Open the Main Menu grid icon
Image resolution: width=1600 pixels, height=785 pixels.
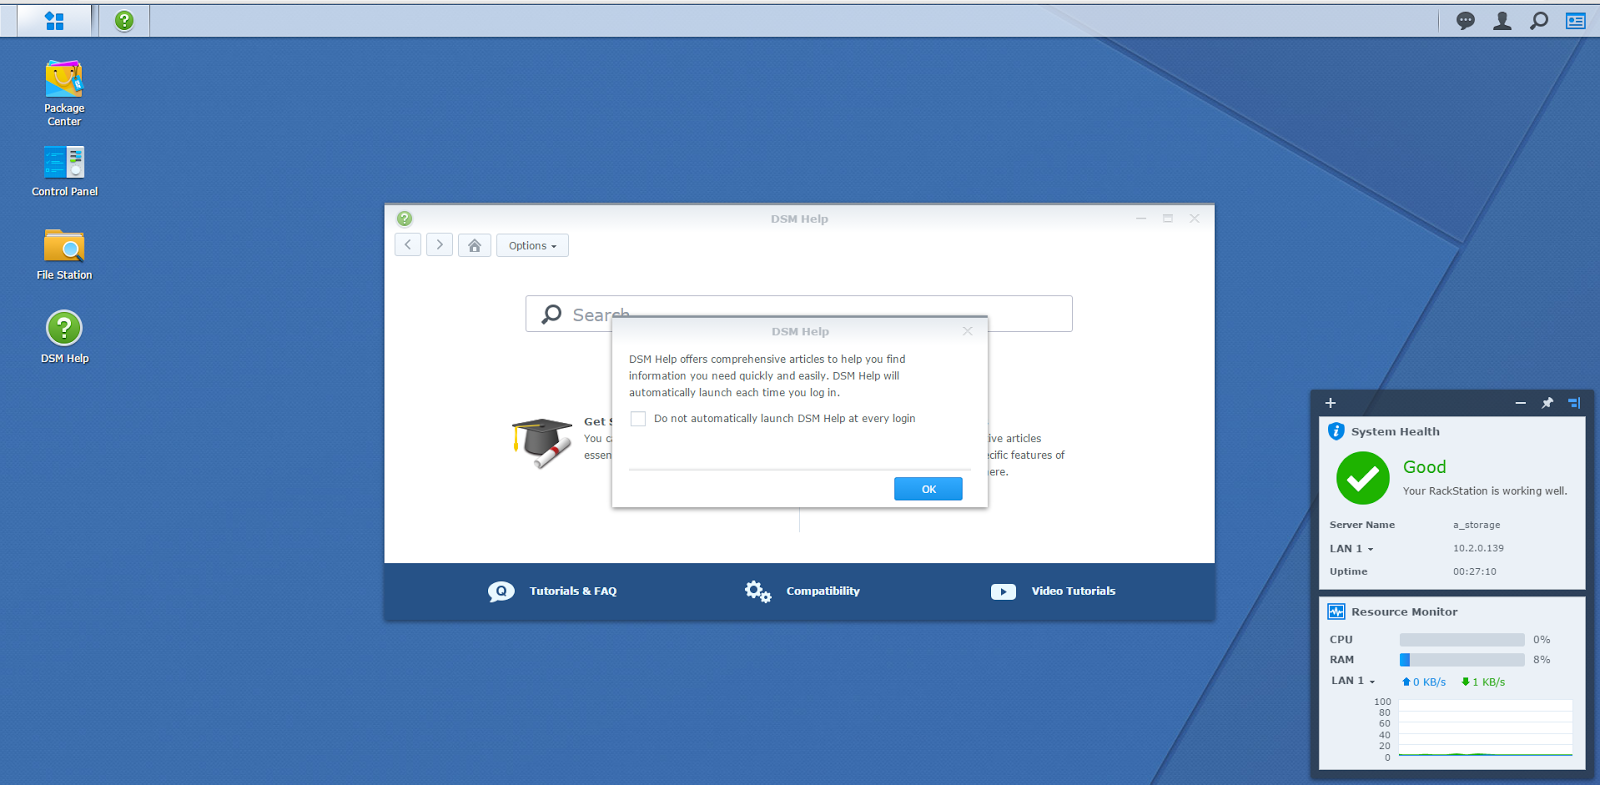pos(55,20)
